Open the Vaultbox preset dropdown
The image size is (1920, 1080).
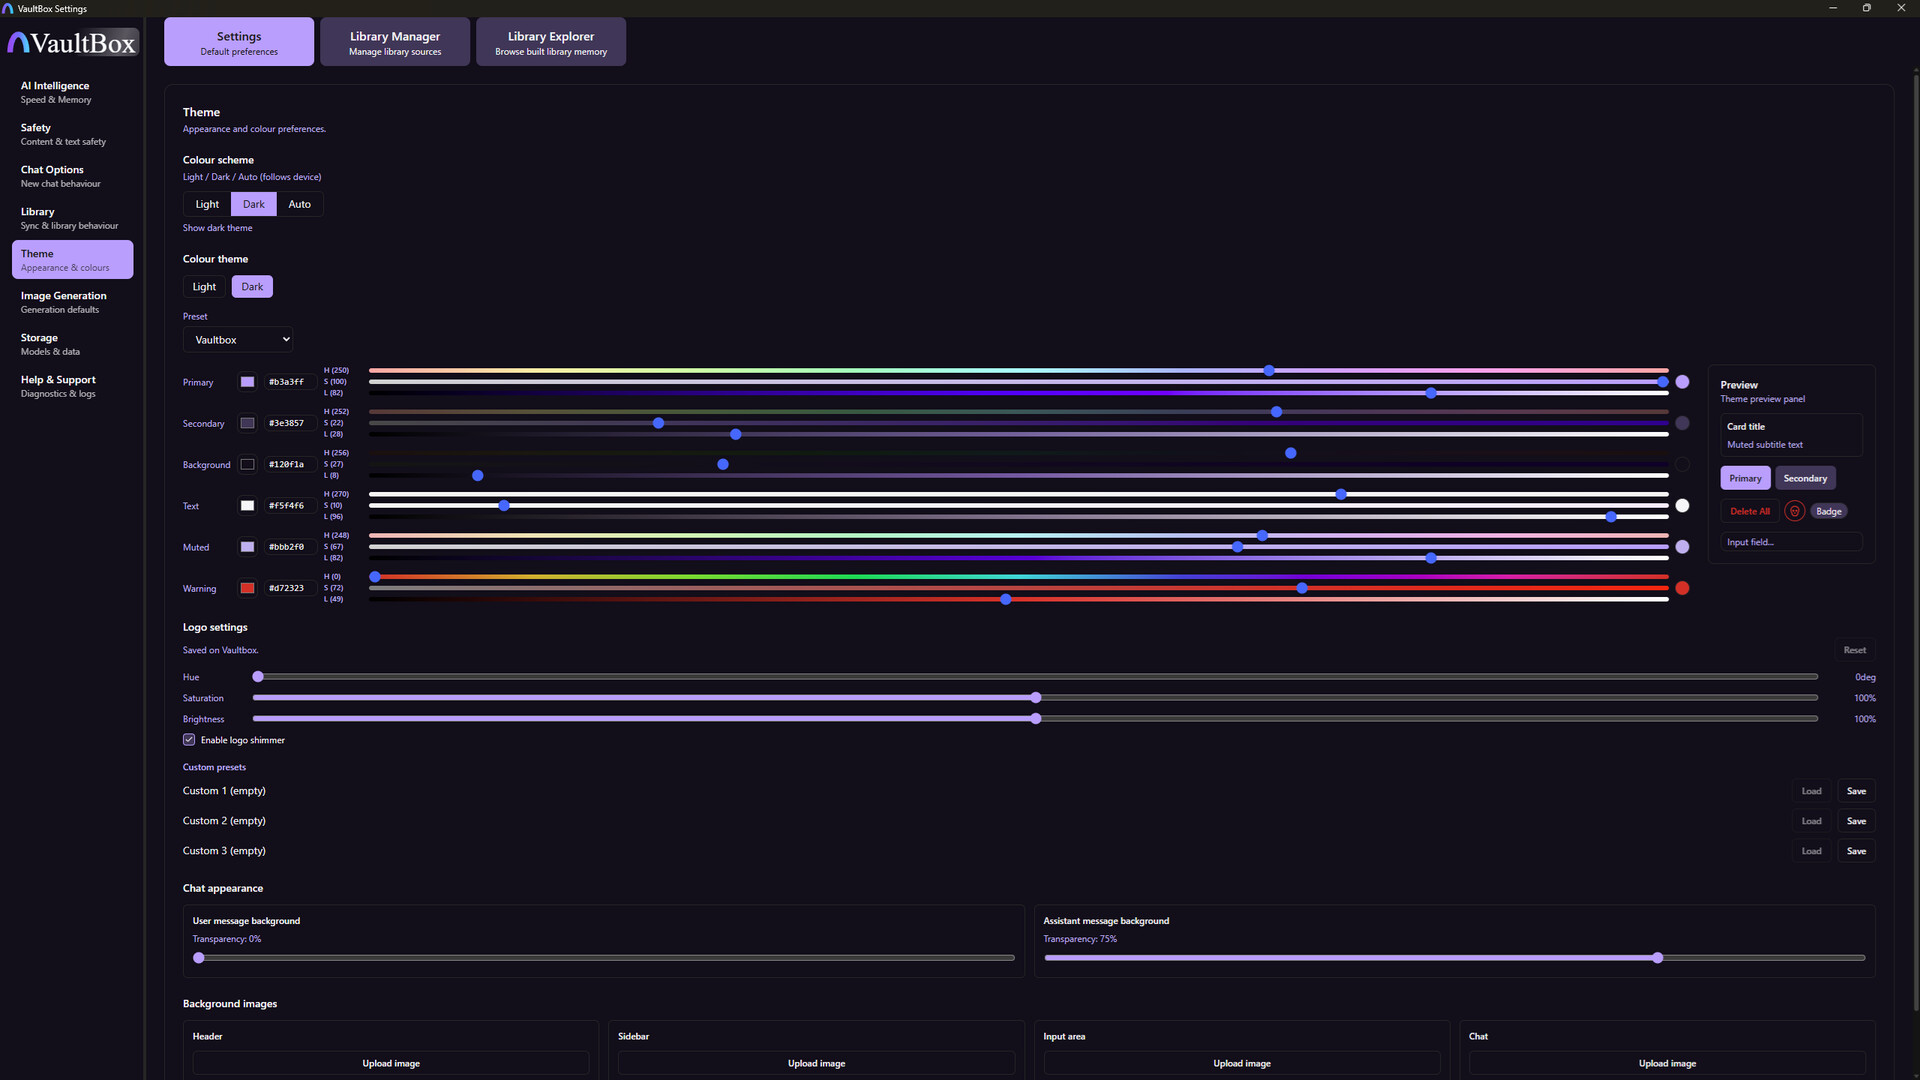pos(238,340)
